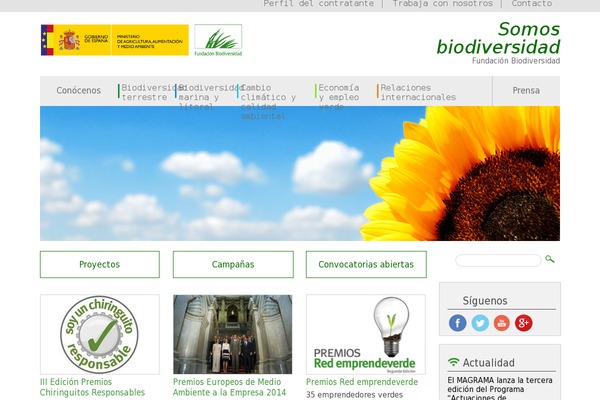Click the Actualidad feed wifi icon
This screenshot has height=400, width=600.
(453, 362)
